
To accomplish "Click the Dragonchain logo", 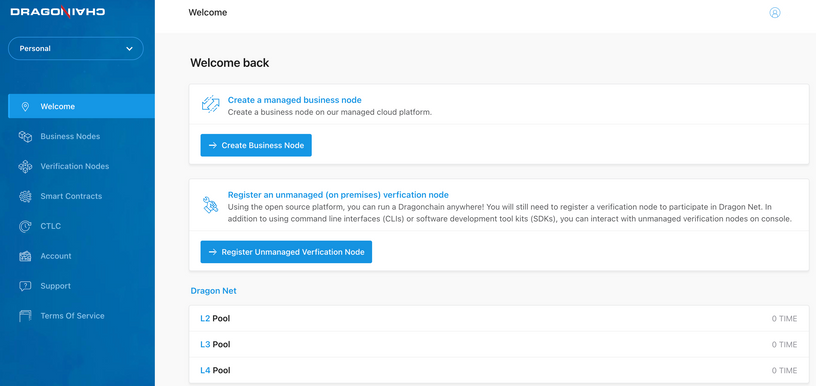I will (58, 11).
